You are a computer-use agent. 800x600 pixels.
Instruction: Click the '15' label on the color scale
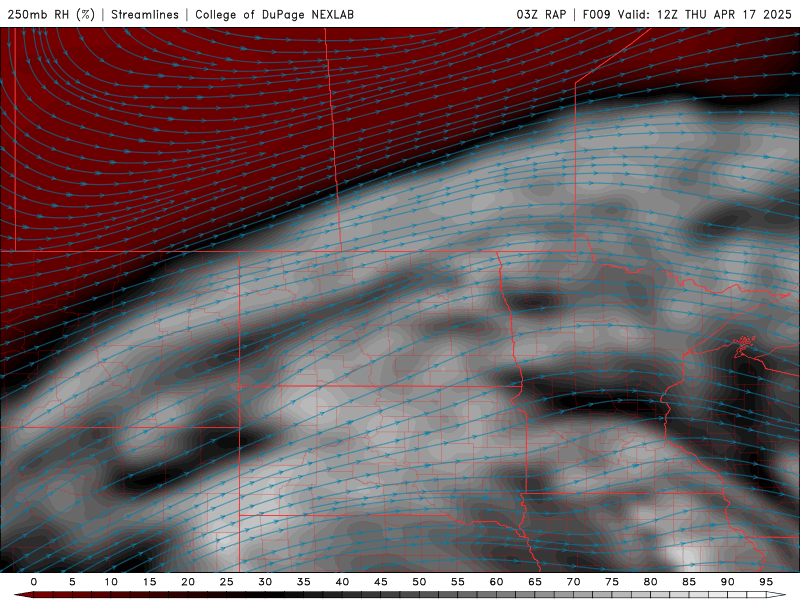(149, 582)
